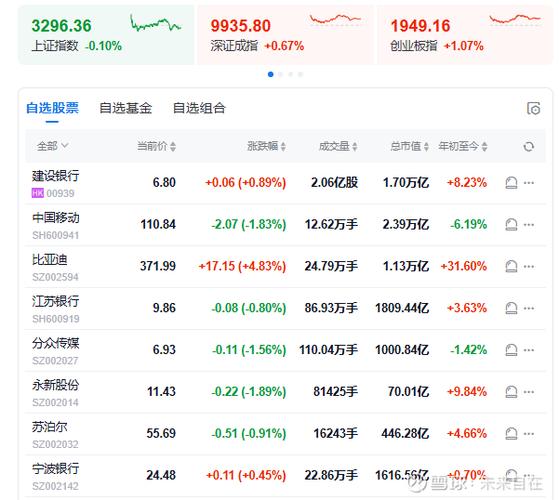Click the 深证成指 mini trend chart
559x500 pixels.
pos(335,20)
